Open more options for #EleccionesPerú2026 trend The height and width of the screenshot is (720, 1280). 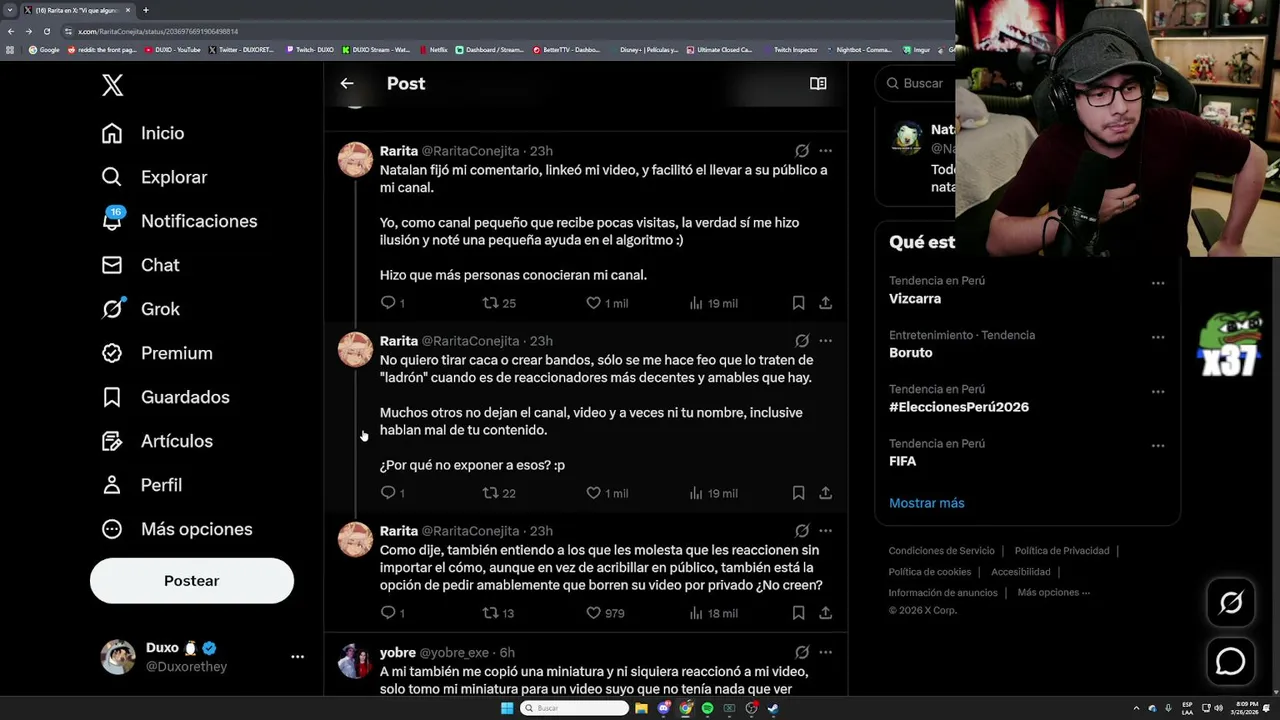tap(1158, 391)
